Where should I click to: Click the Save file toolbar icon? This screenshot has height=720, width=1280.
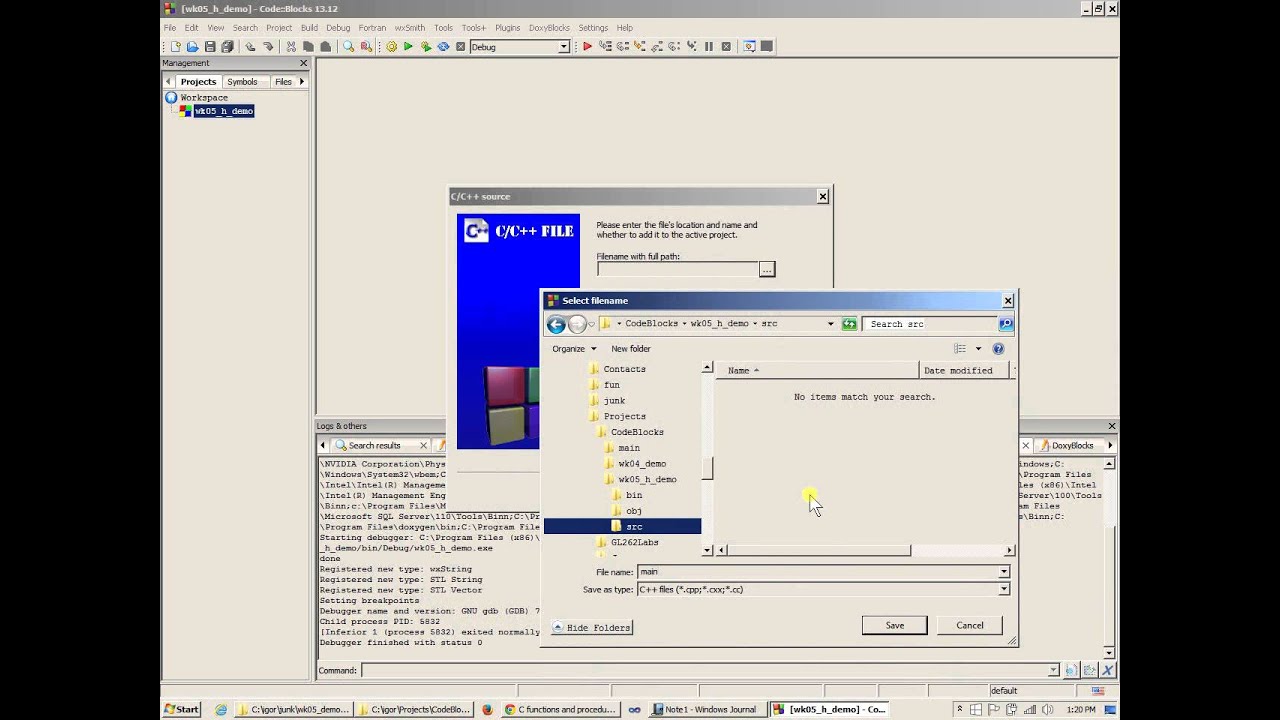pos(210,46)
